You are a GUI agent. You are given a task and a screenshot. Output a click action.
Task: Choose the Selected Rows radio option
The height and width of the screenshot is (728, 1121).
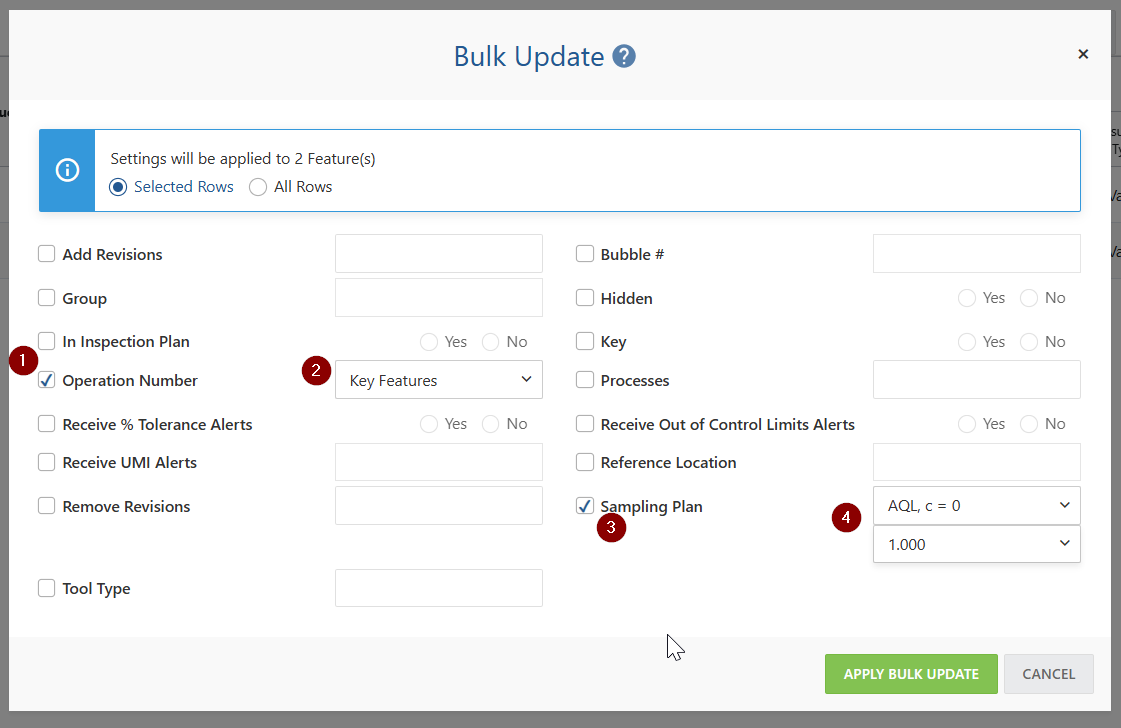tap(118, 187)
